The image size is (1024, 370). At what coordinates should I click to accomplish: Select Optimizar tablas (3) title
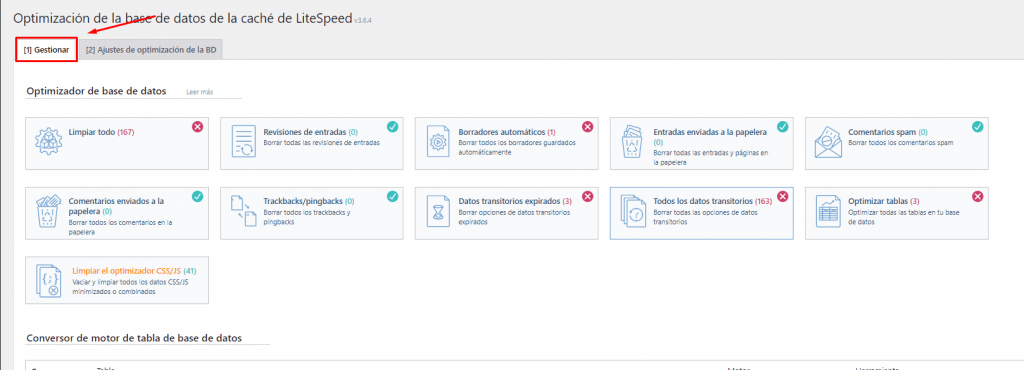pos(884,201)
